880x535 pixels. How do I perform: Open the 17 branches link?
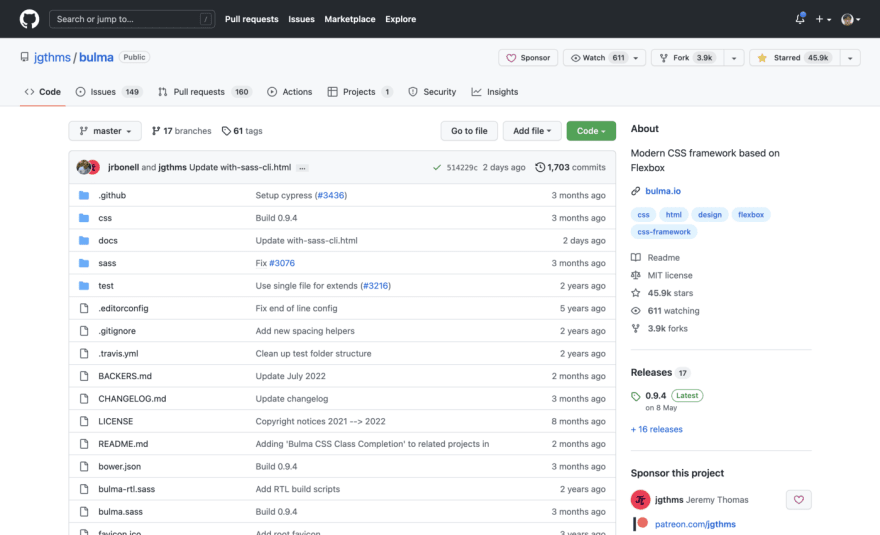pyautogui.click(x=182, y=131)
